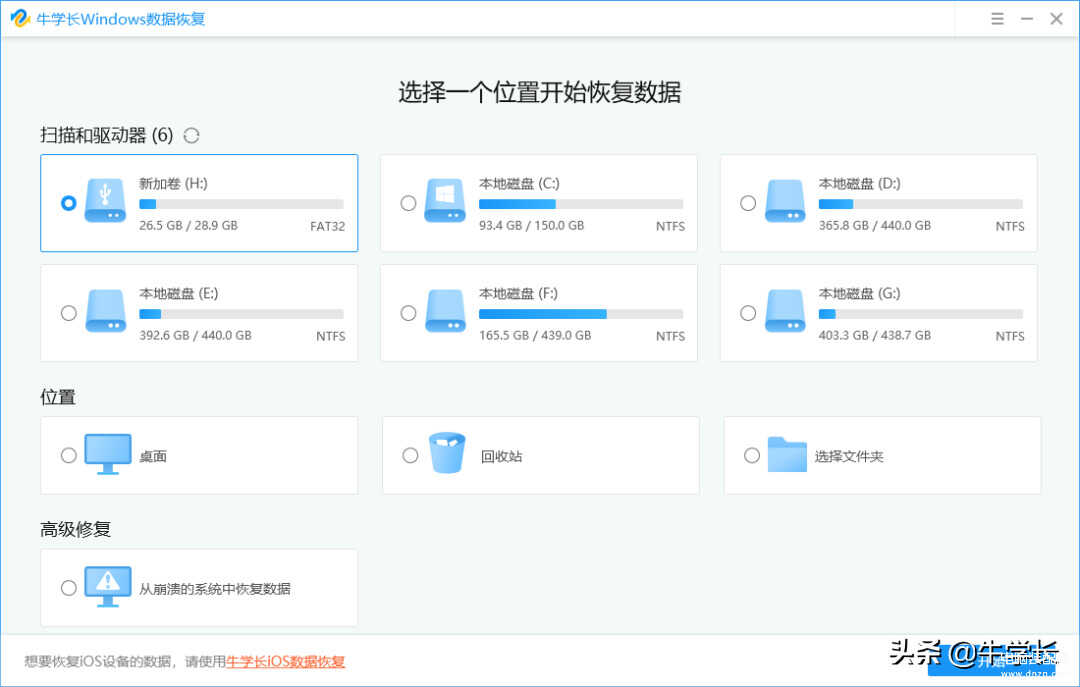Click the 回收站 recycle bin icon

tap(447, 453)
